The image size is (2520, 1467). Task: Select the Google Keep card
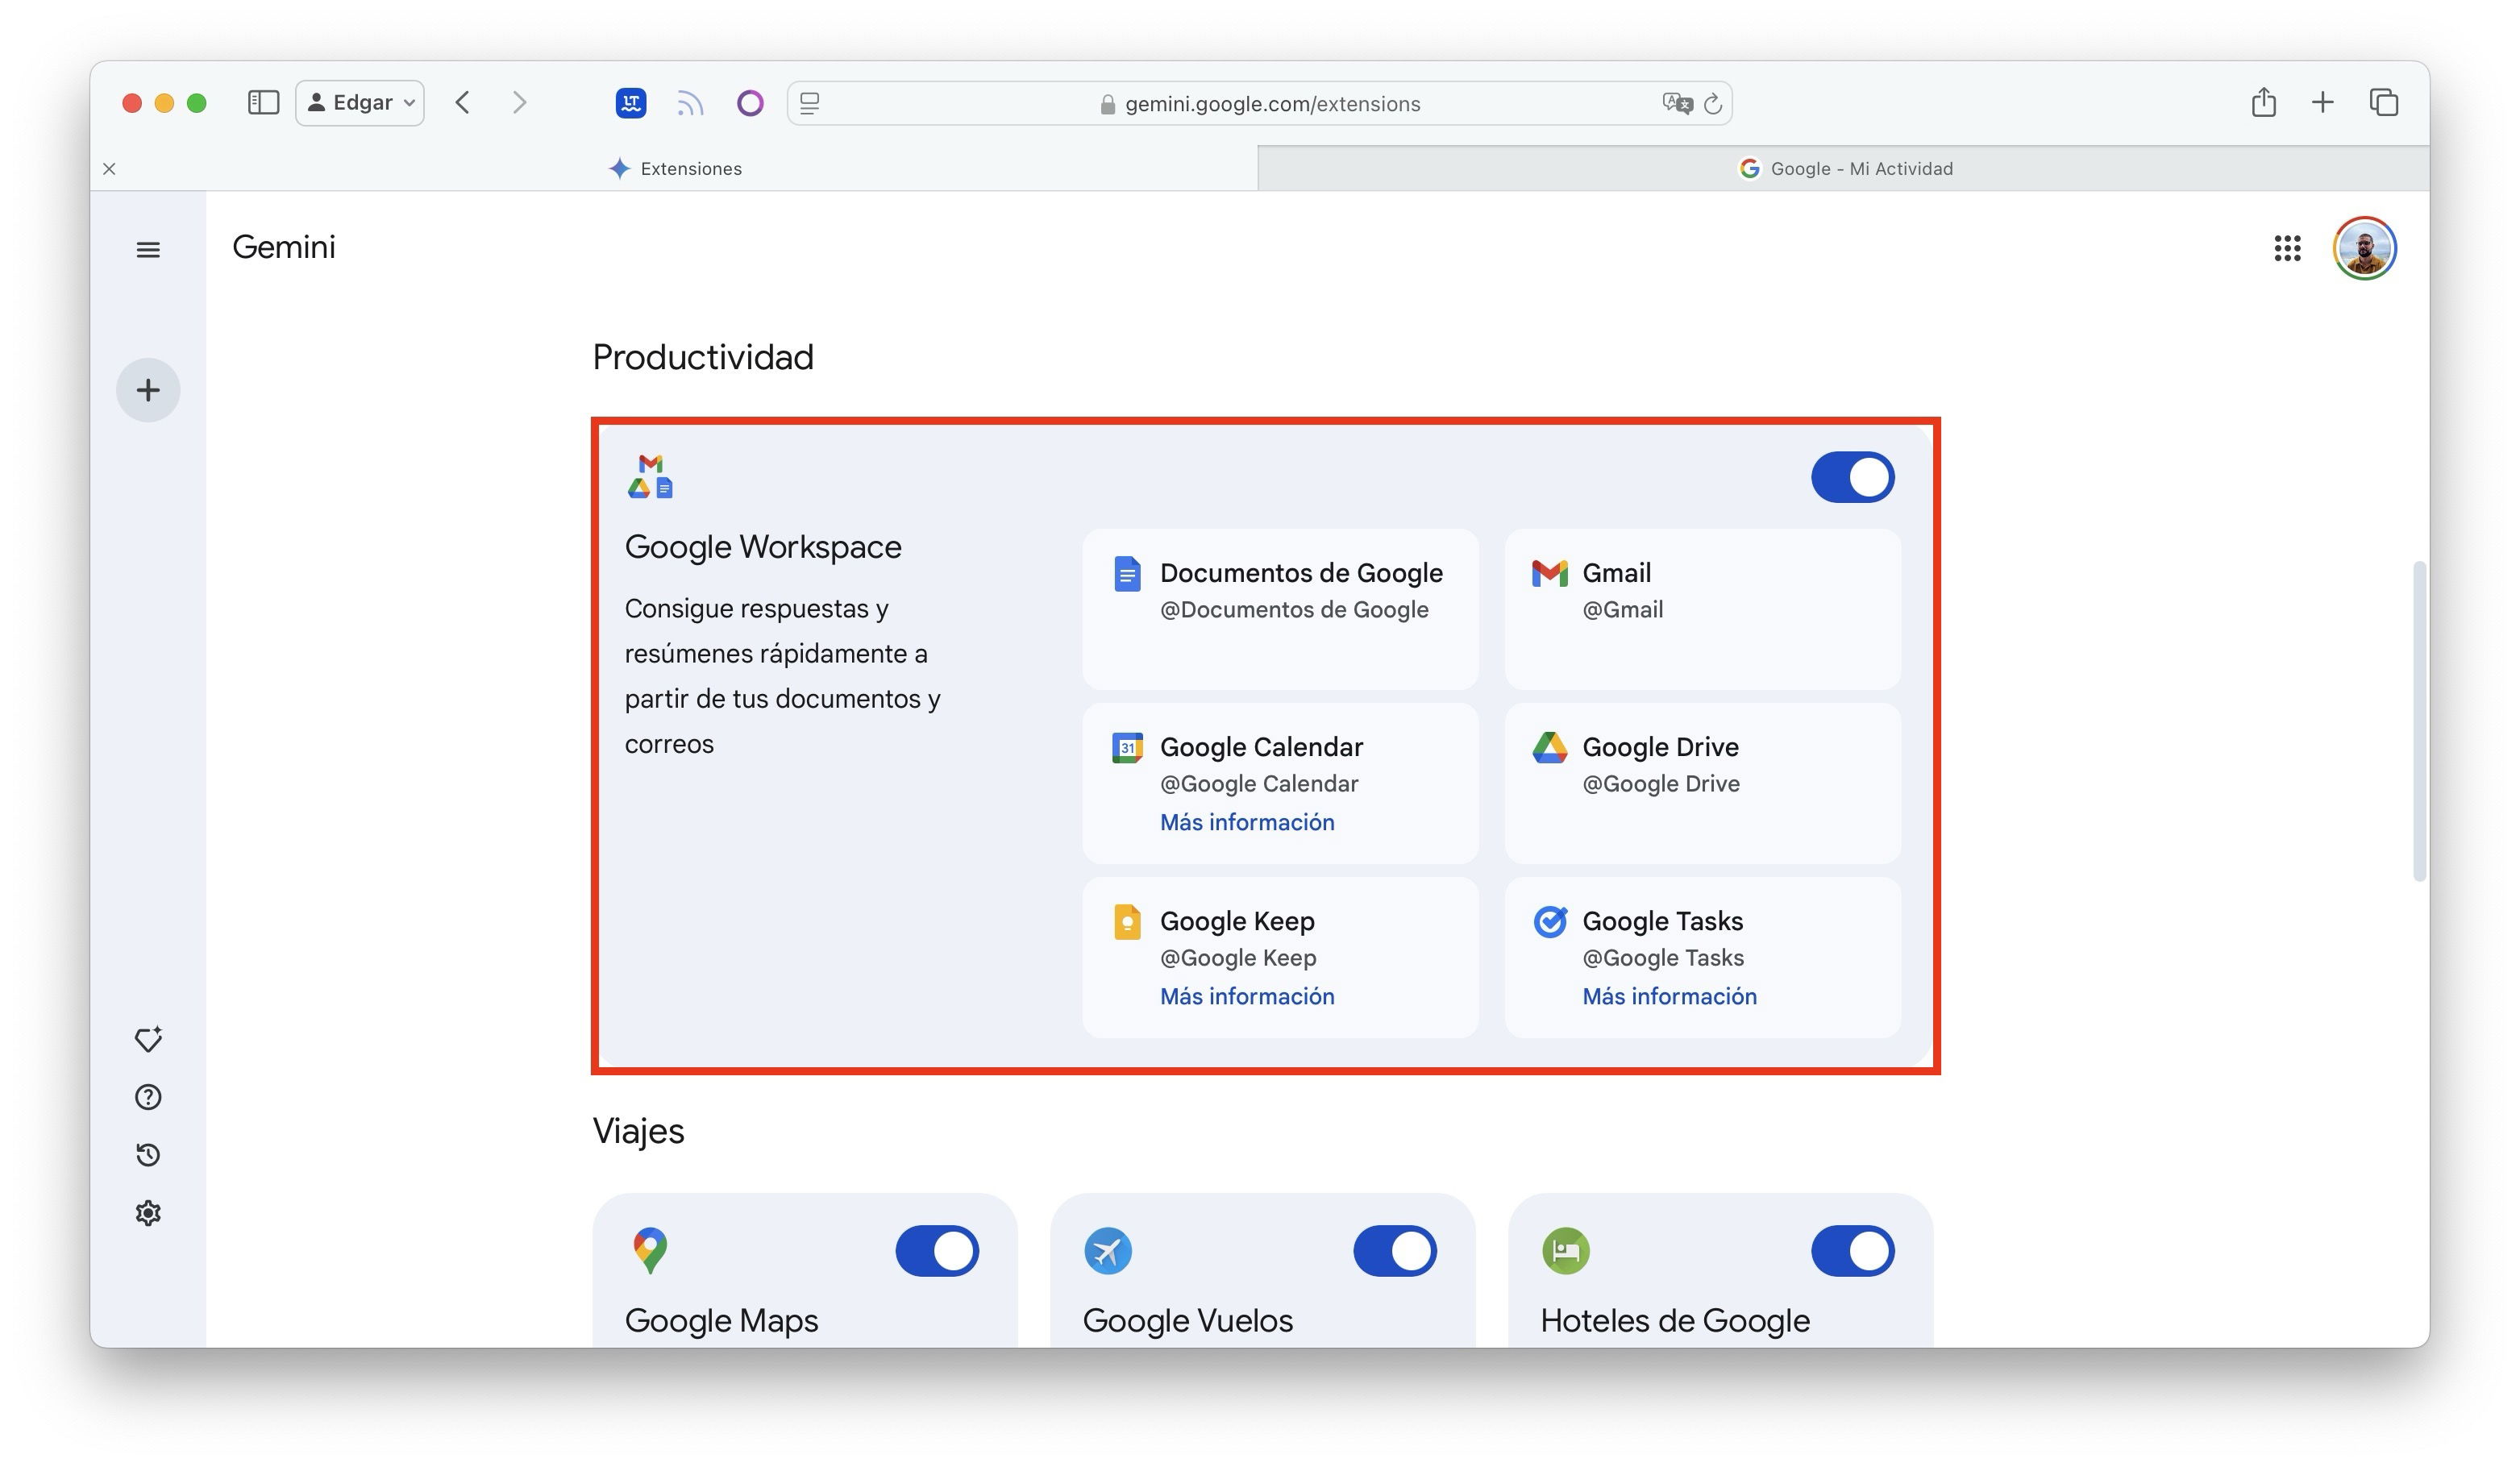tap(1280, 957)
